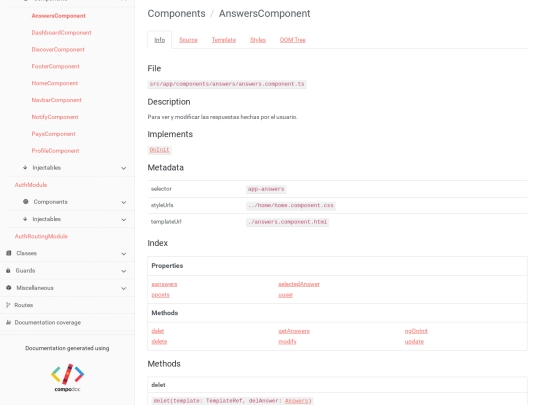Viewport: 540px width, 405px height.
Task: Click the Guards lock icon
Action: [x=8, y=270]
